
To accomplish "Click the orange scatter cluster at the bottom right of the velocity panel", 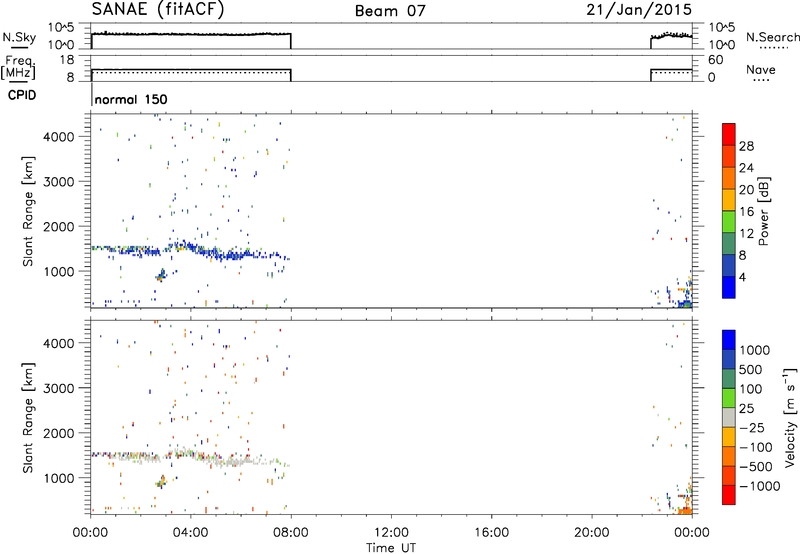I will click(x=684, y=510).
